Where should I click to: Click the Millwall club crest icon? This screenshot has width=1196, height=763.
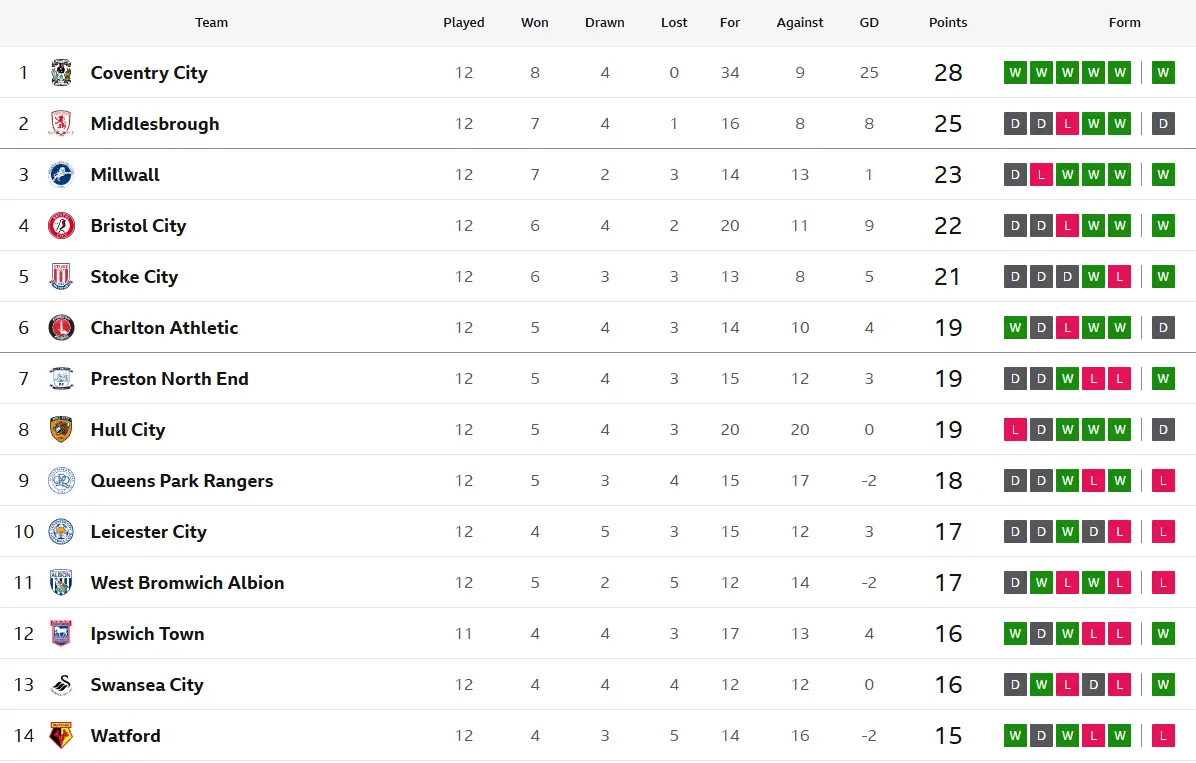tap(61, 175)
